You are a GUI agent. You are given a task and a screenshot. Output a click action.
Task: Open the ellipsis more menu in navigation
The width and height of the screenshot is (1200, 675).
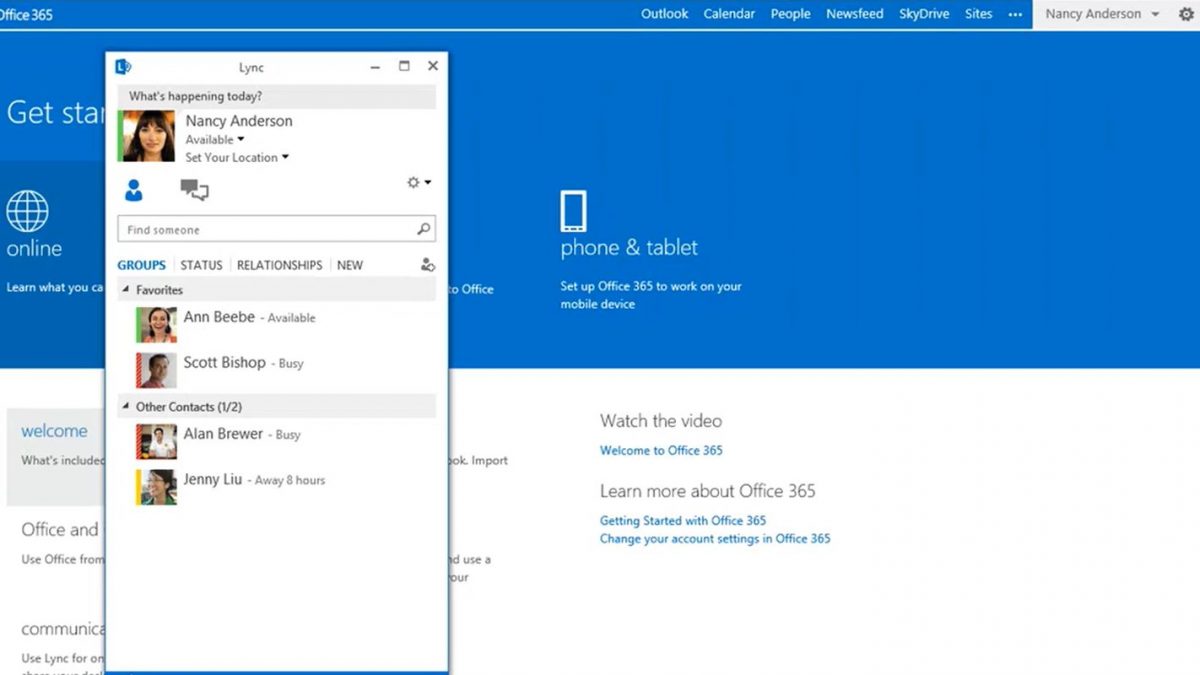1015,14
